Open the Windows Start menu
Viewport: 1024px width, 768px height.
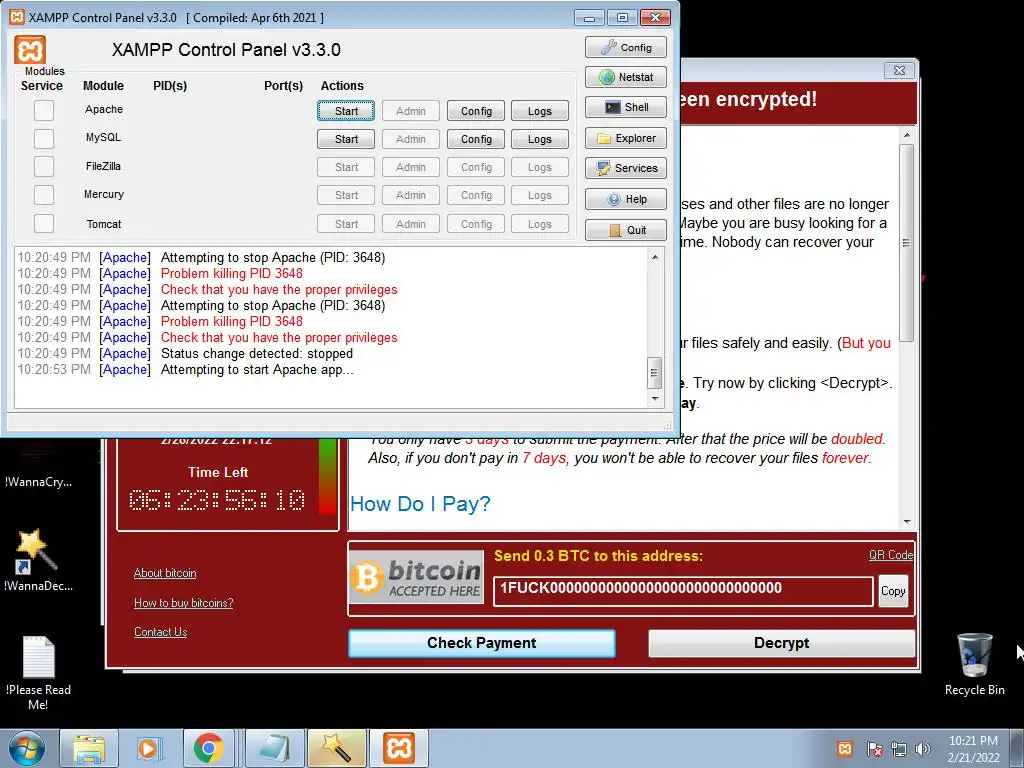click(x=27, y=748)
